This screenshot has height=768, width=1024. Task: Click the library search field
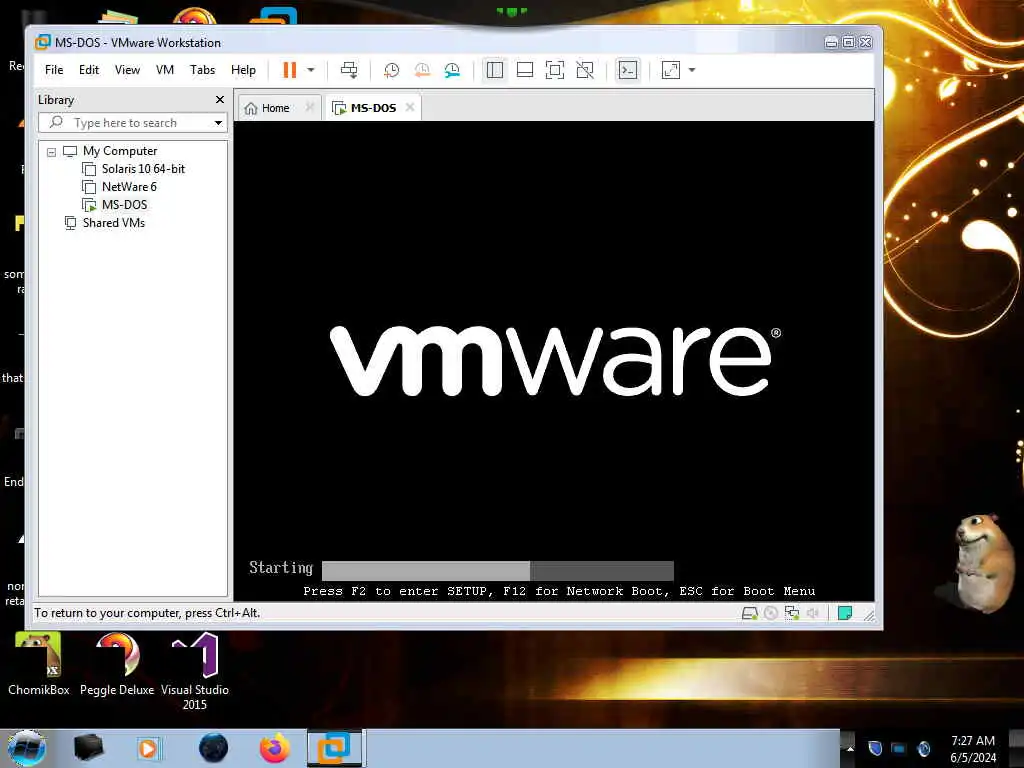(134, 123)
